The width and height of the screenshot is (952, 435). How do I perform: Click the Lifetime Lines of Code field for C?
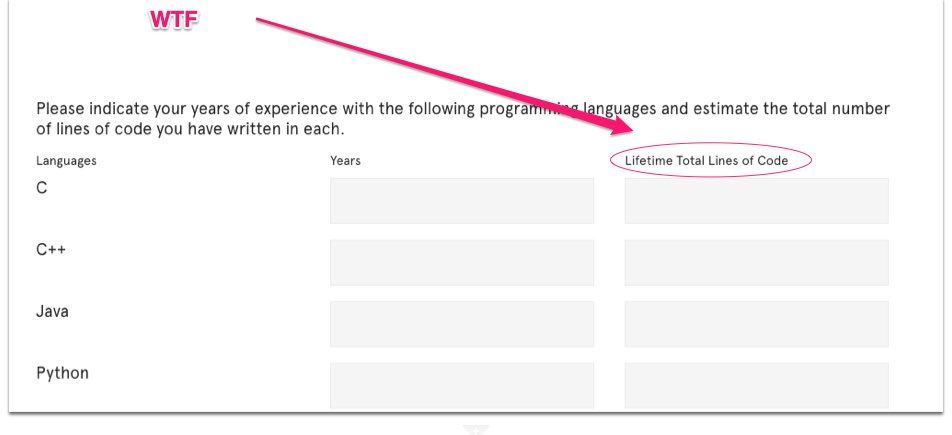click(756, 200)
